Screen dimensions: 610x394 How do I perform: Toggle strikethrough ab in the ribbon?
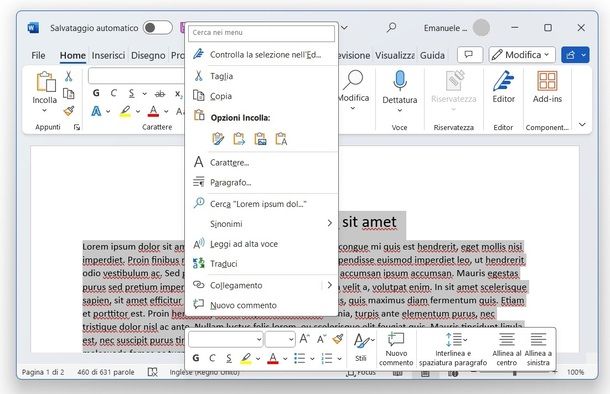160,94
